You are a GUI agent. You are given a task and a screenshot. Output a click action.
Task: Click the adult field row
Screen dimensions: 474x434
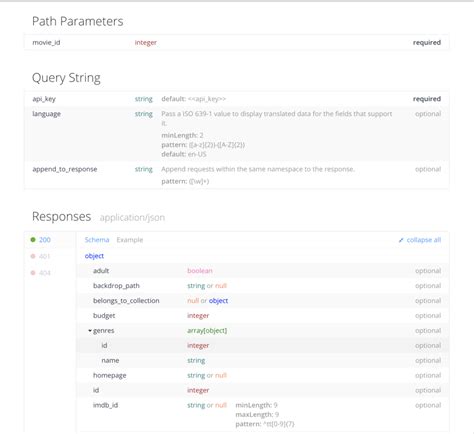click(263, 271)
